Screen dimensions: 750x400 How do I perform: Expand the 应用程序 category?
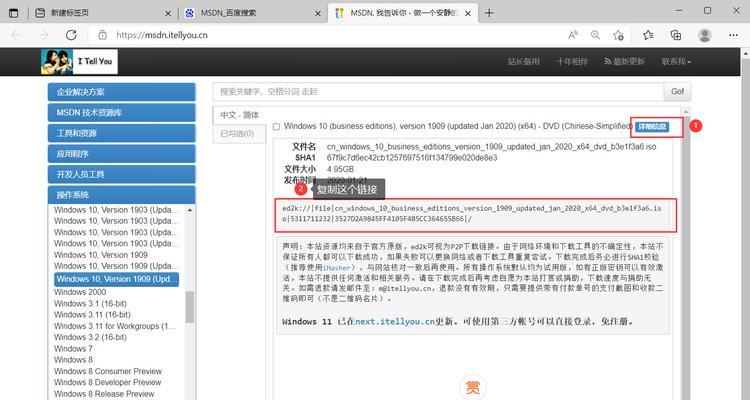point(121,154)
